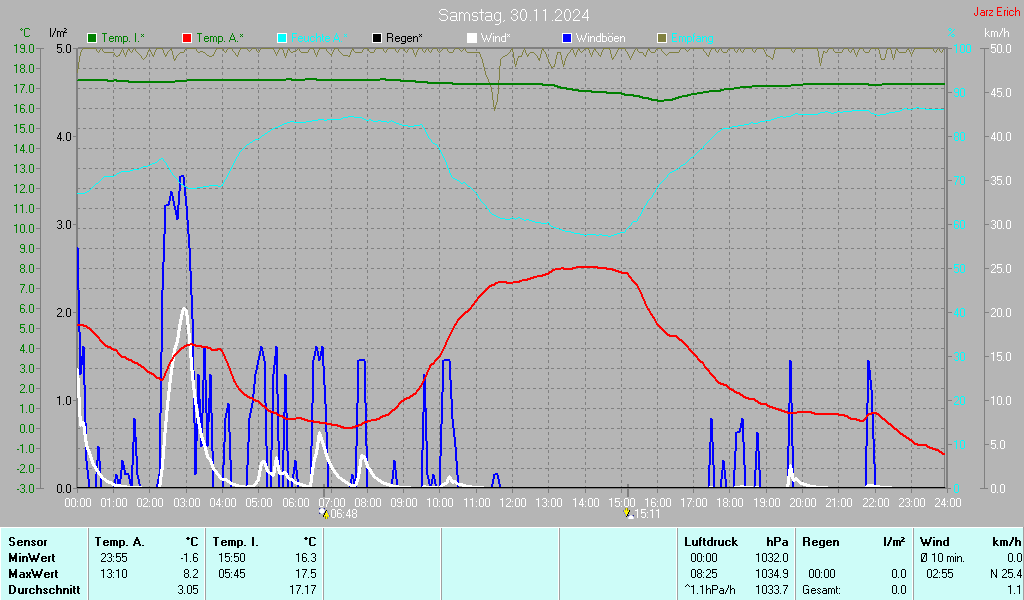Select the Windböen legend label

[602, 38]
